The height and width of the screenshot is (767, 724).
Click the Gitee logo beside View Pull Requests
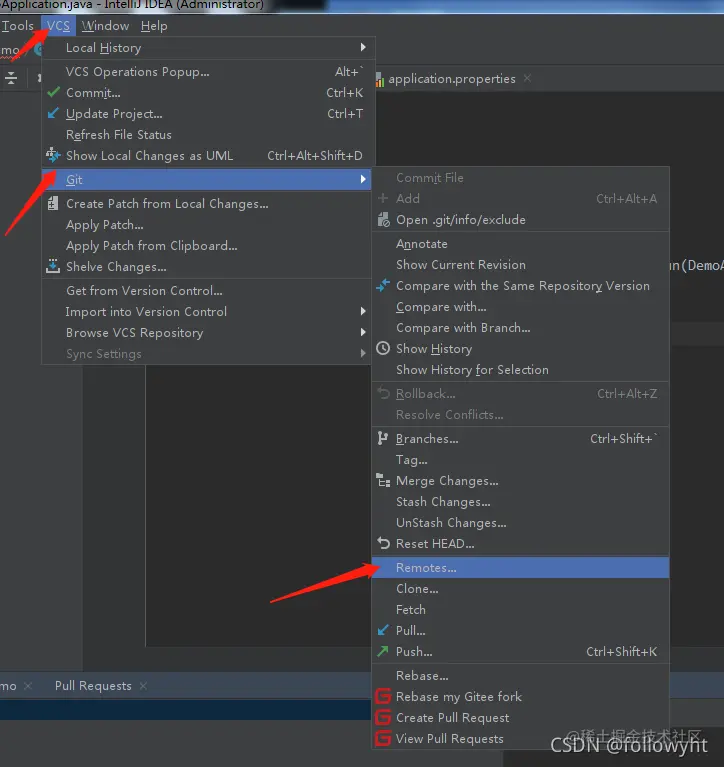[x=383, y=738]
